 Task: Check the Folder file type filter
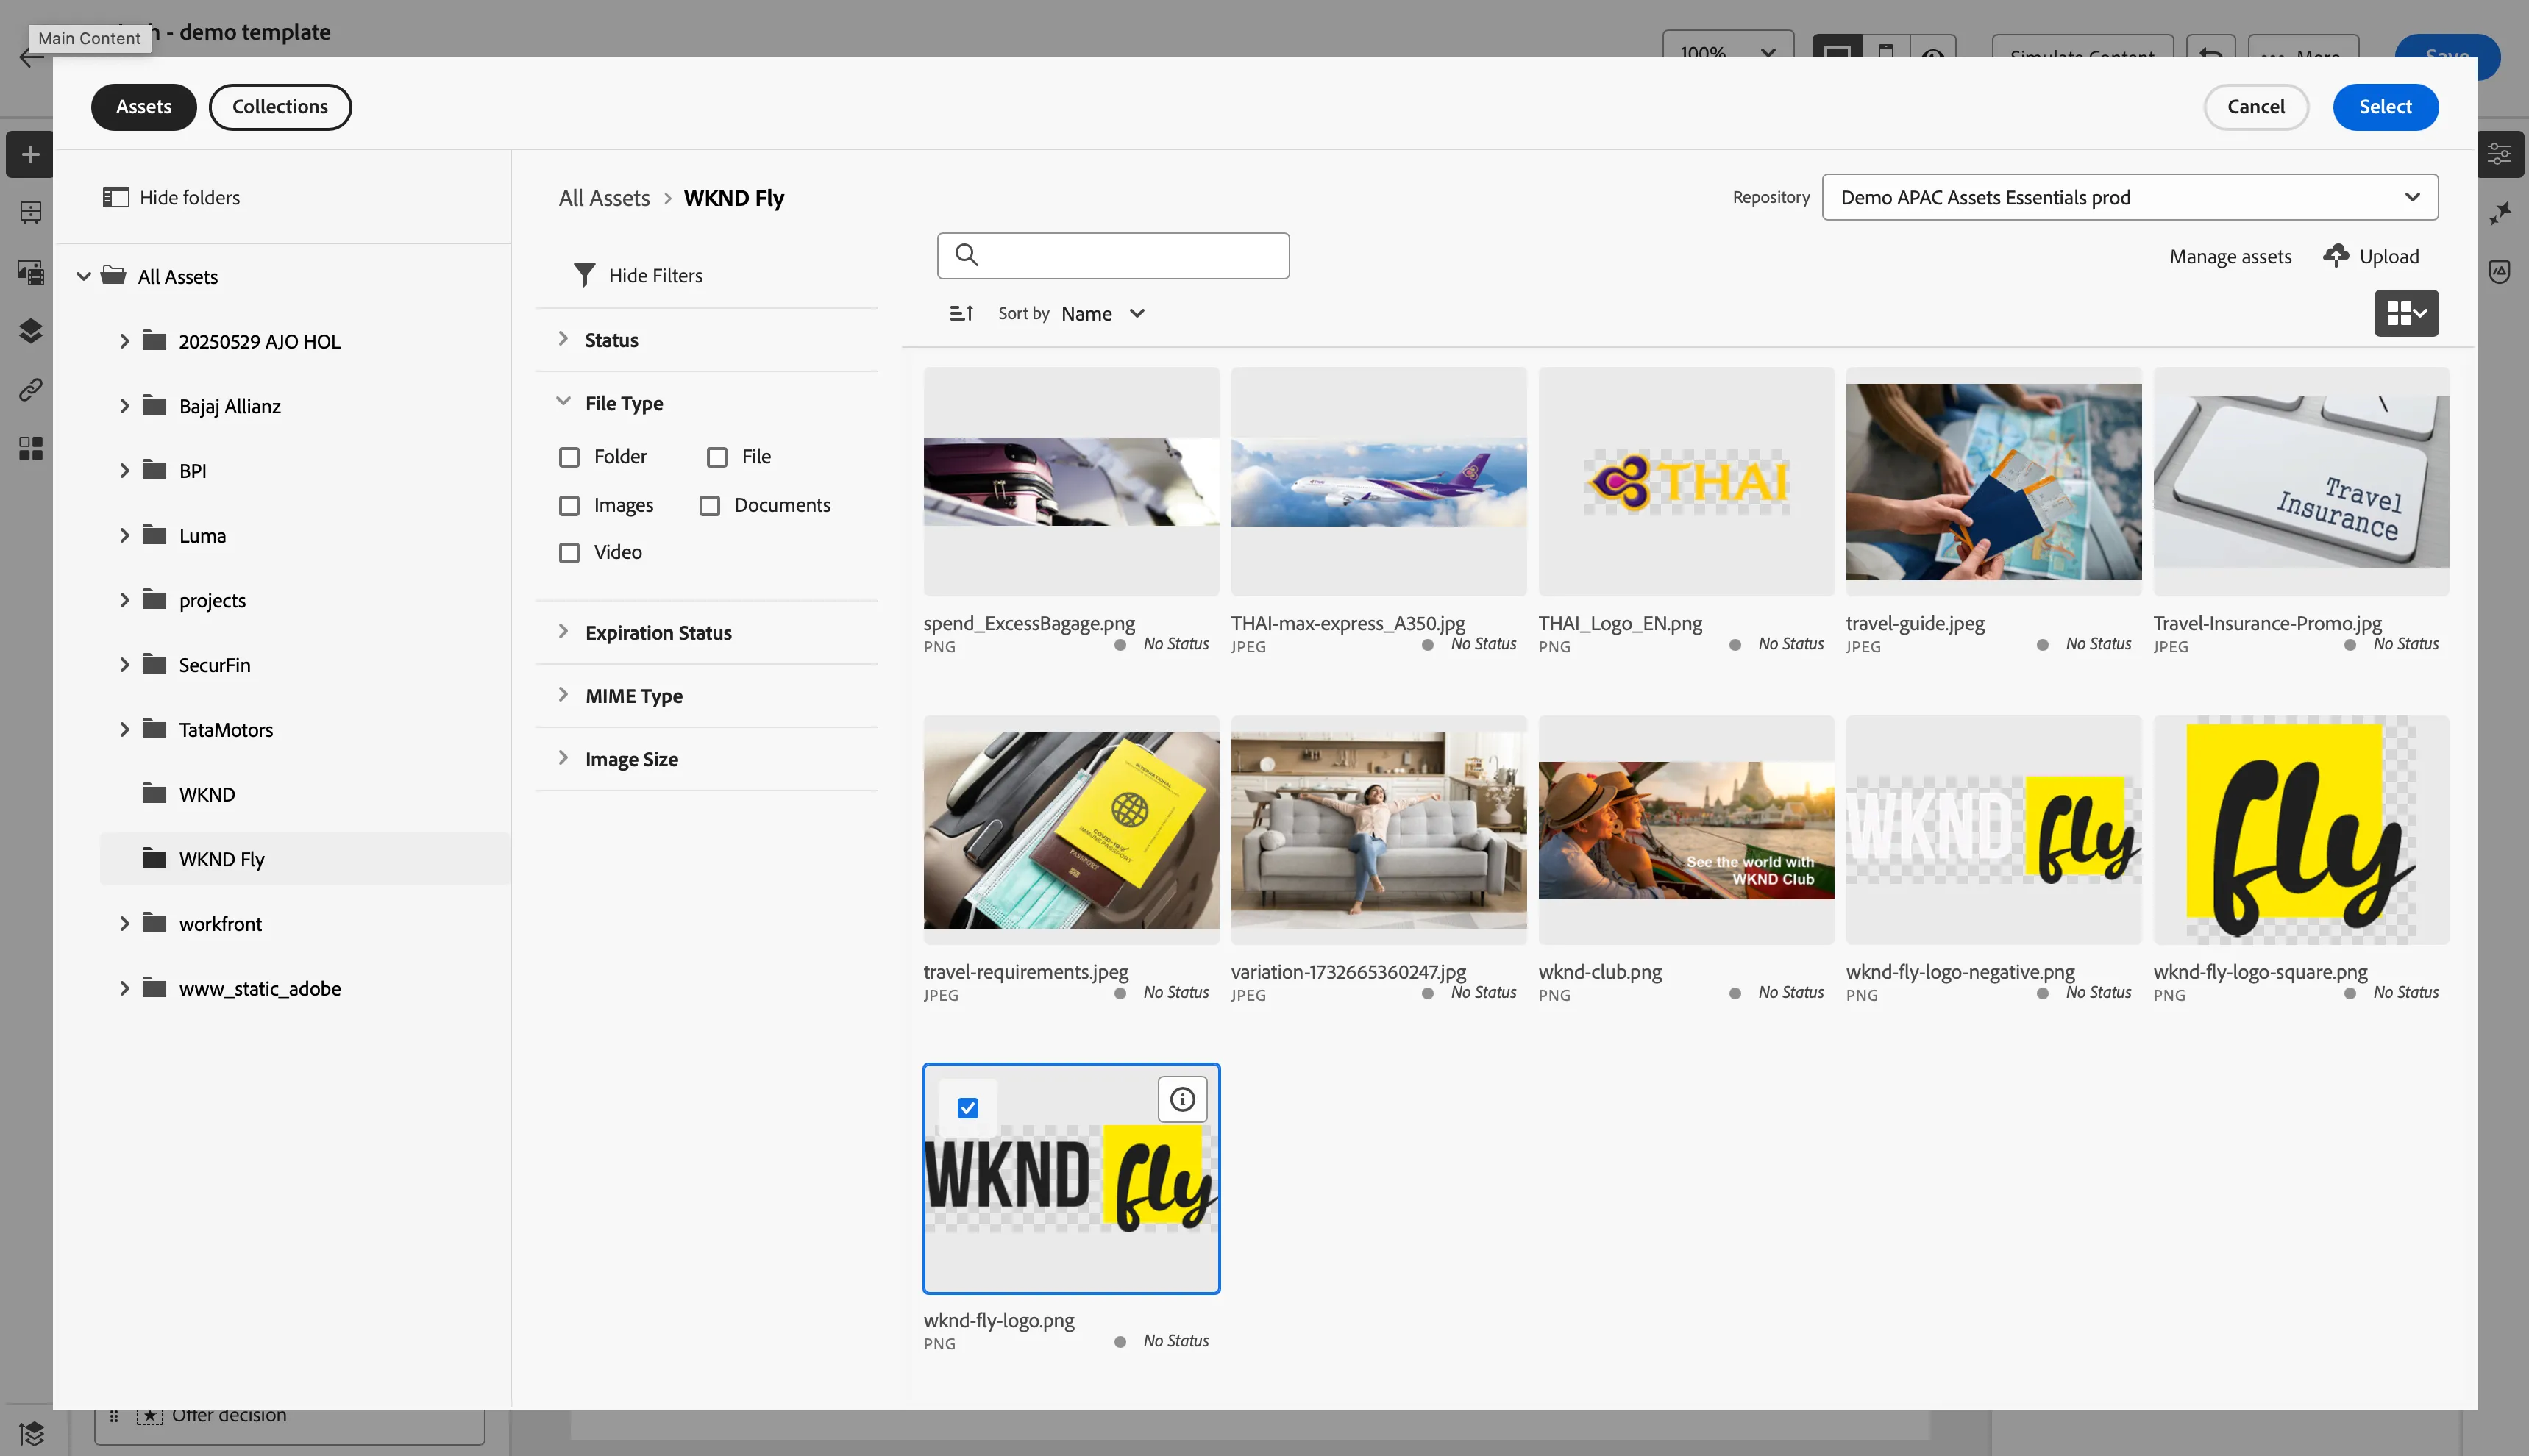click(569, 457)
